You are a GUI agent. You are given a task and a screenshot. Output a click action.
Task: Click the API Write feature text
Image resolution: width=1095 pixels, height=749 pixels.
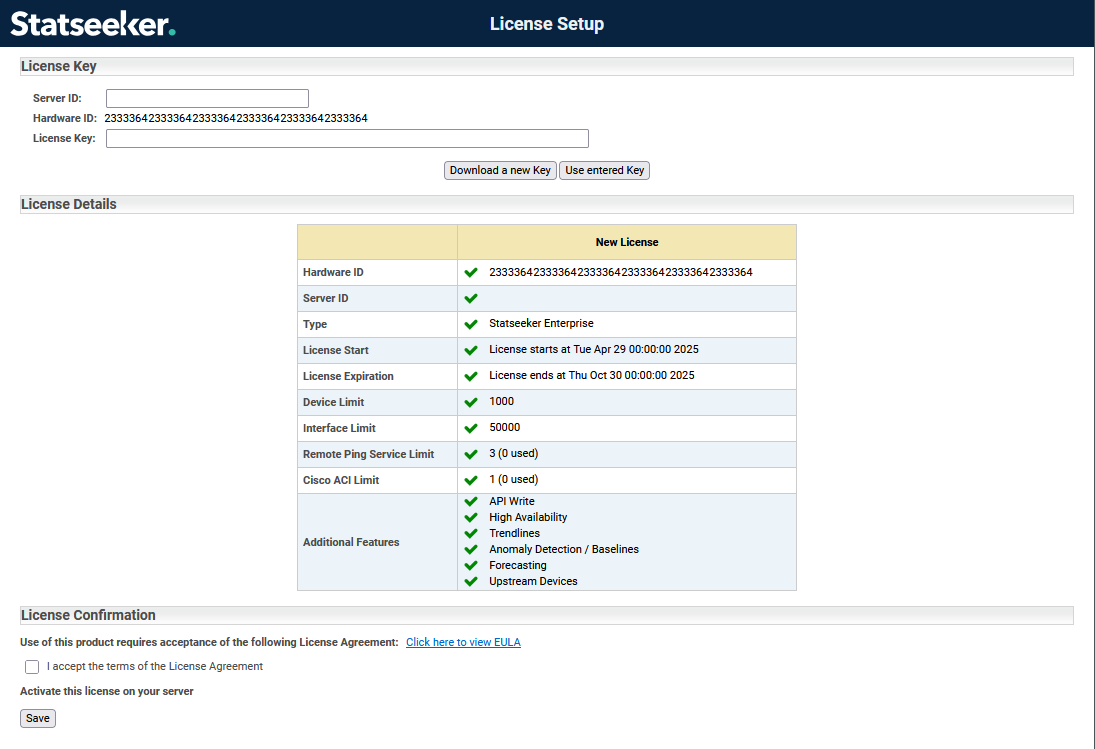click(x=512, y=501)
